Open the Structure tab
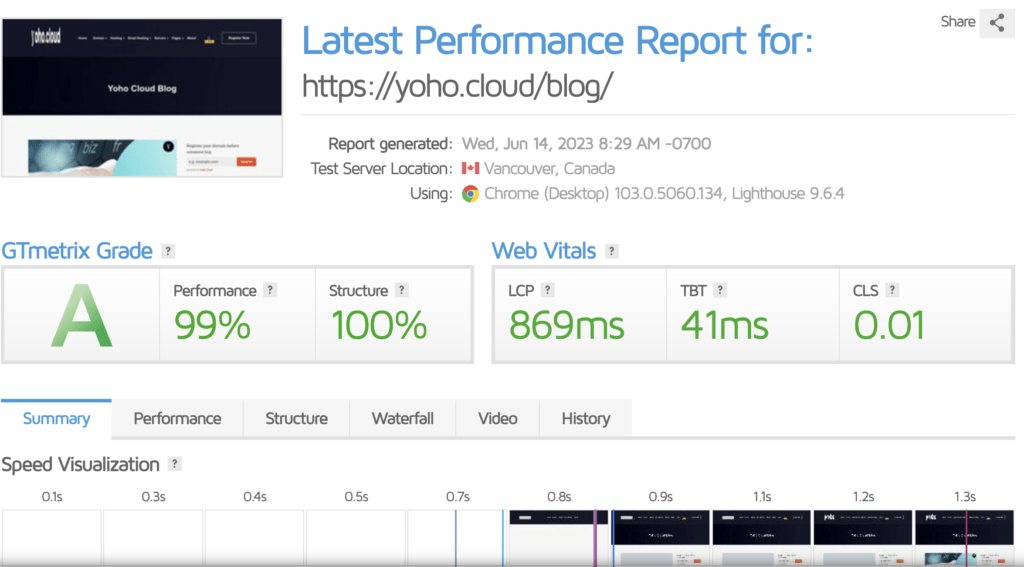 click(x=296, y=419)
